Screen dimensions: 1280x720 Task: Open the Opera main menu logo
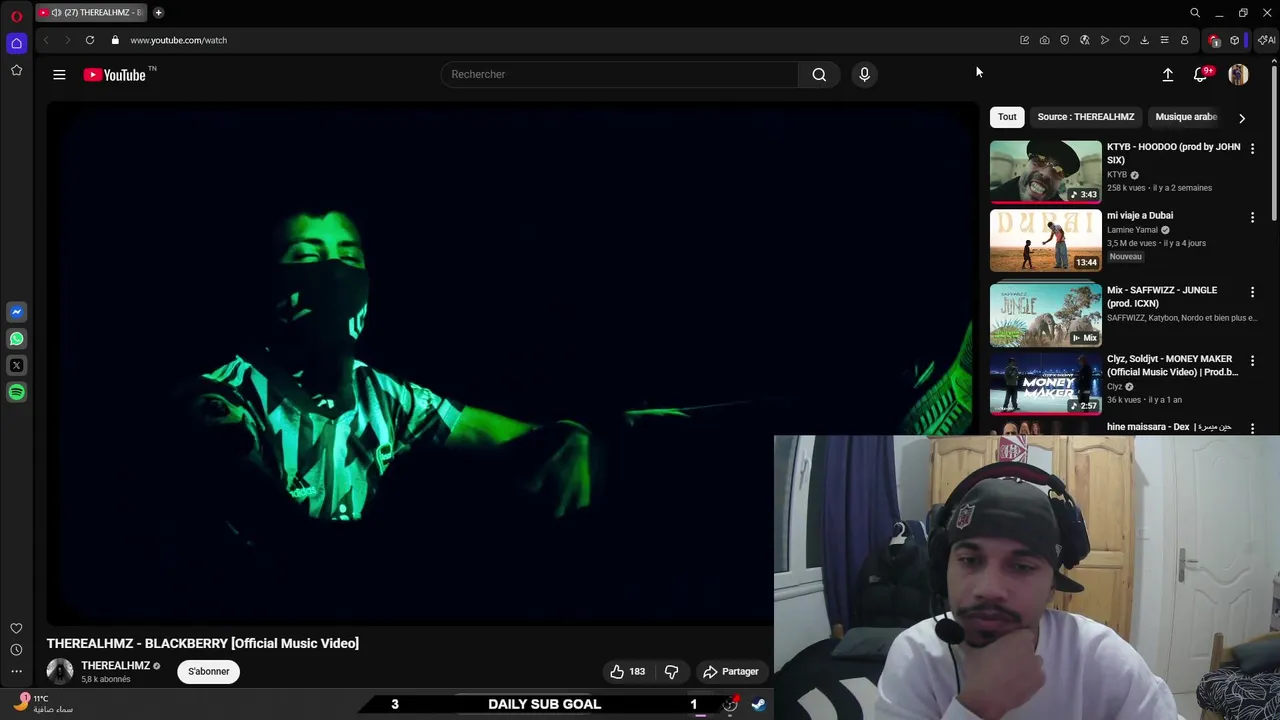click(16, 16)
